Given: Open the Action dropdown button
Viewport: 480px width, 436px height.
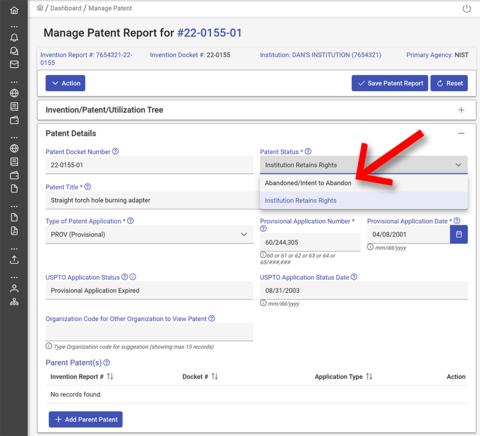Looking at the screenshot, I should coord(65,83).
